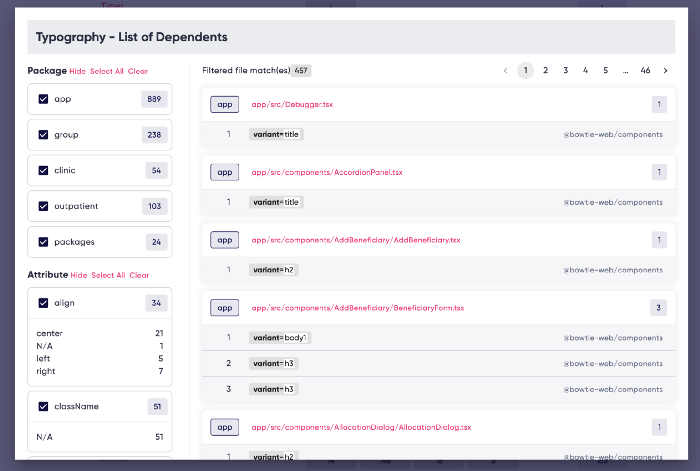Open AllocationDialog.tsx file link
700x471 pixels.
(361, 427)
